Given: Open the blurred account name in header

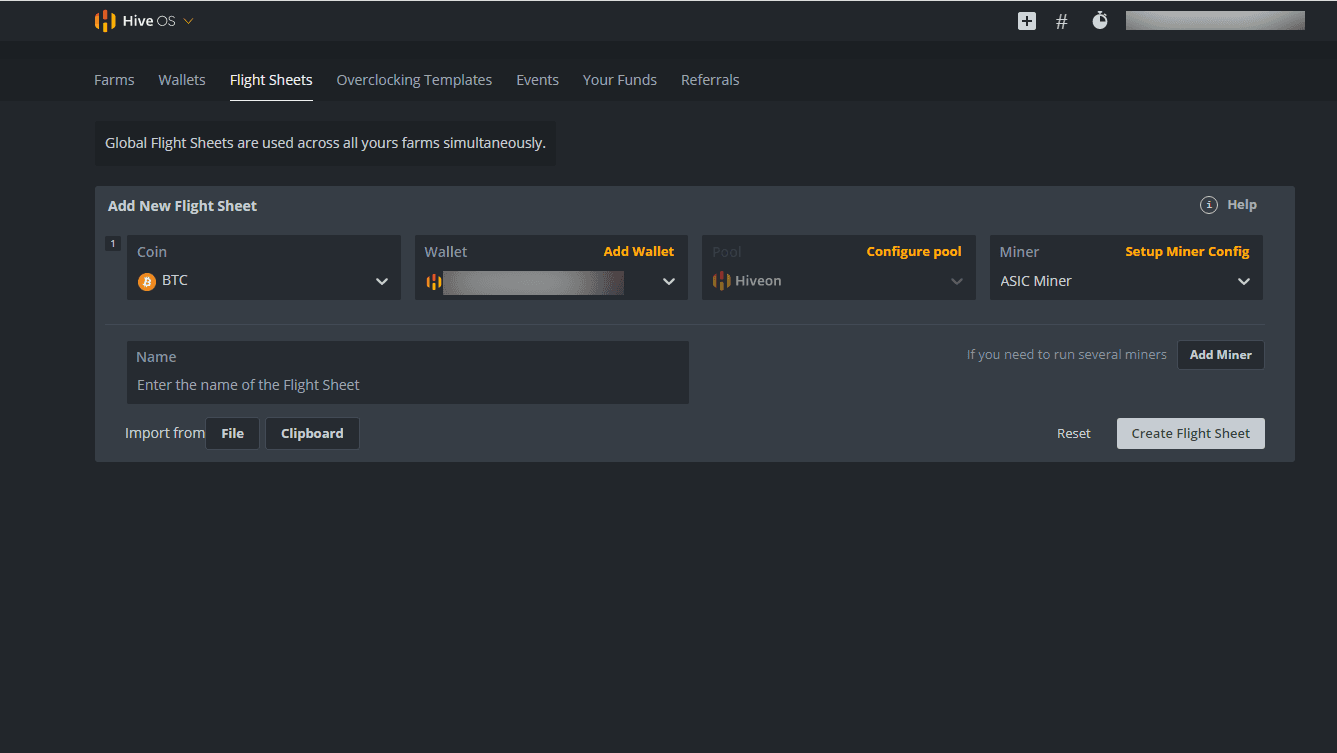Looking at the screenshot, I should (x=1215, y=20).
